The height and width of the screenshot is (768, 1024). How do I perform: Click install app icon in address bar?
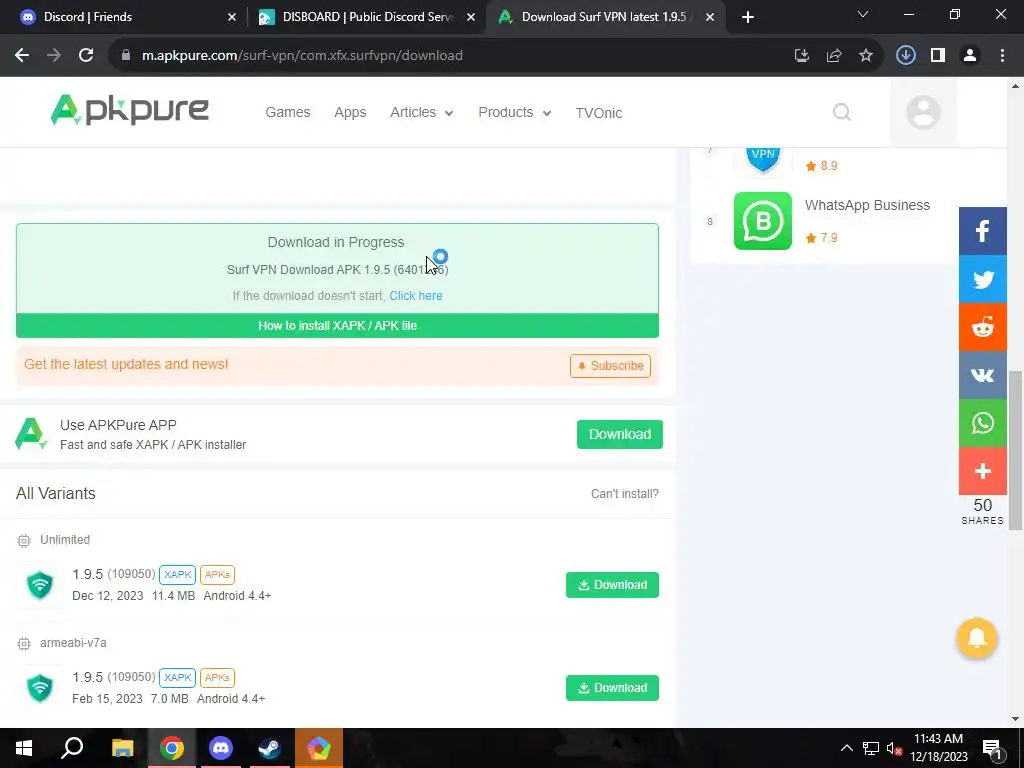[801, 56]
